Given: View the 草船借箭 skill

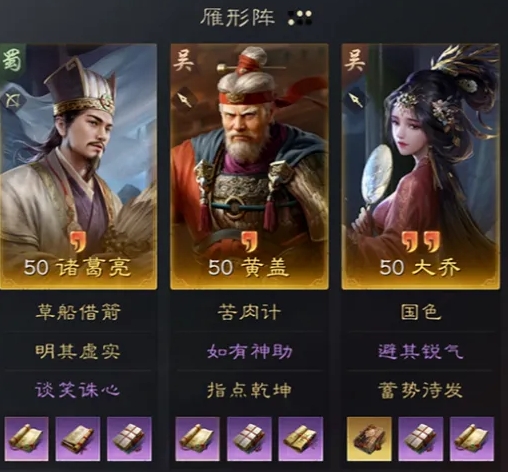Looking at the screenshot, I should 78,312.
